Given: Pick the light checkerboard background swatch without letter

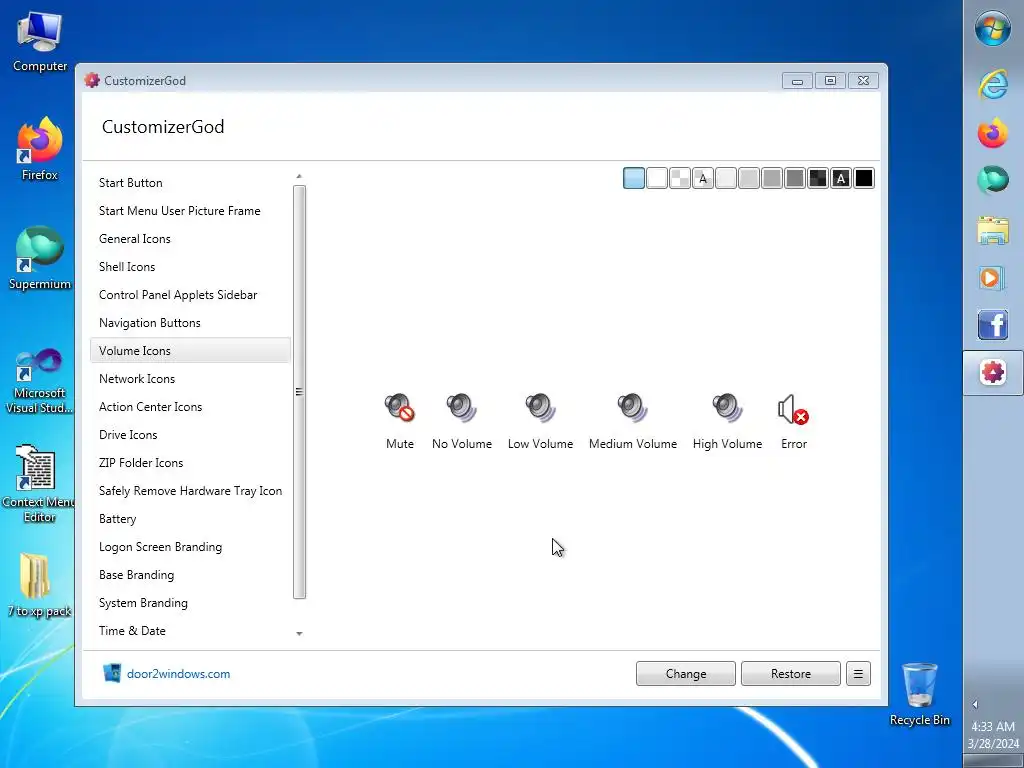Looking at the screenshot, I should pyautogui.click(x=680, y=178).
